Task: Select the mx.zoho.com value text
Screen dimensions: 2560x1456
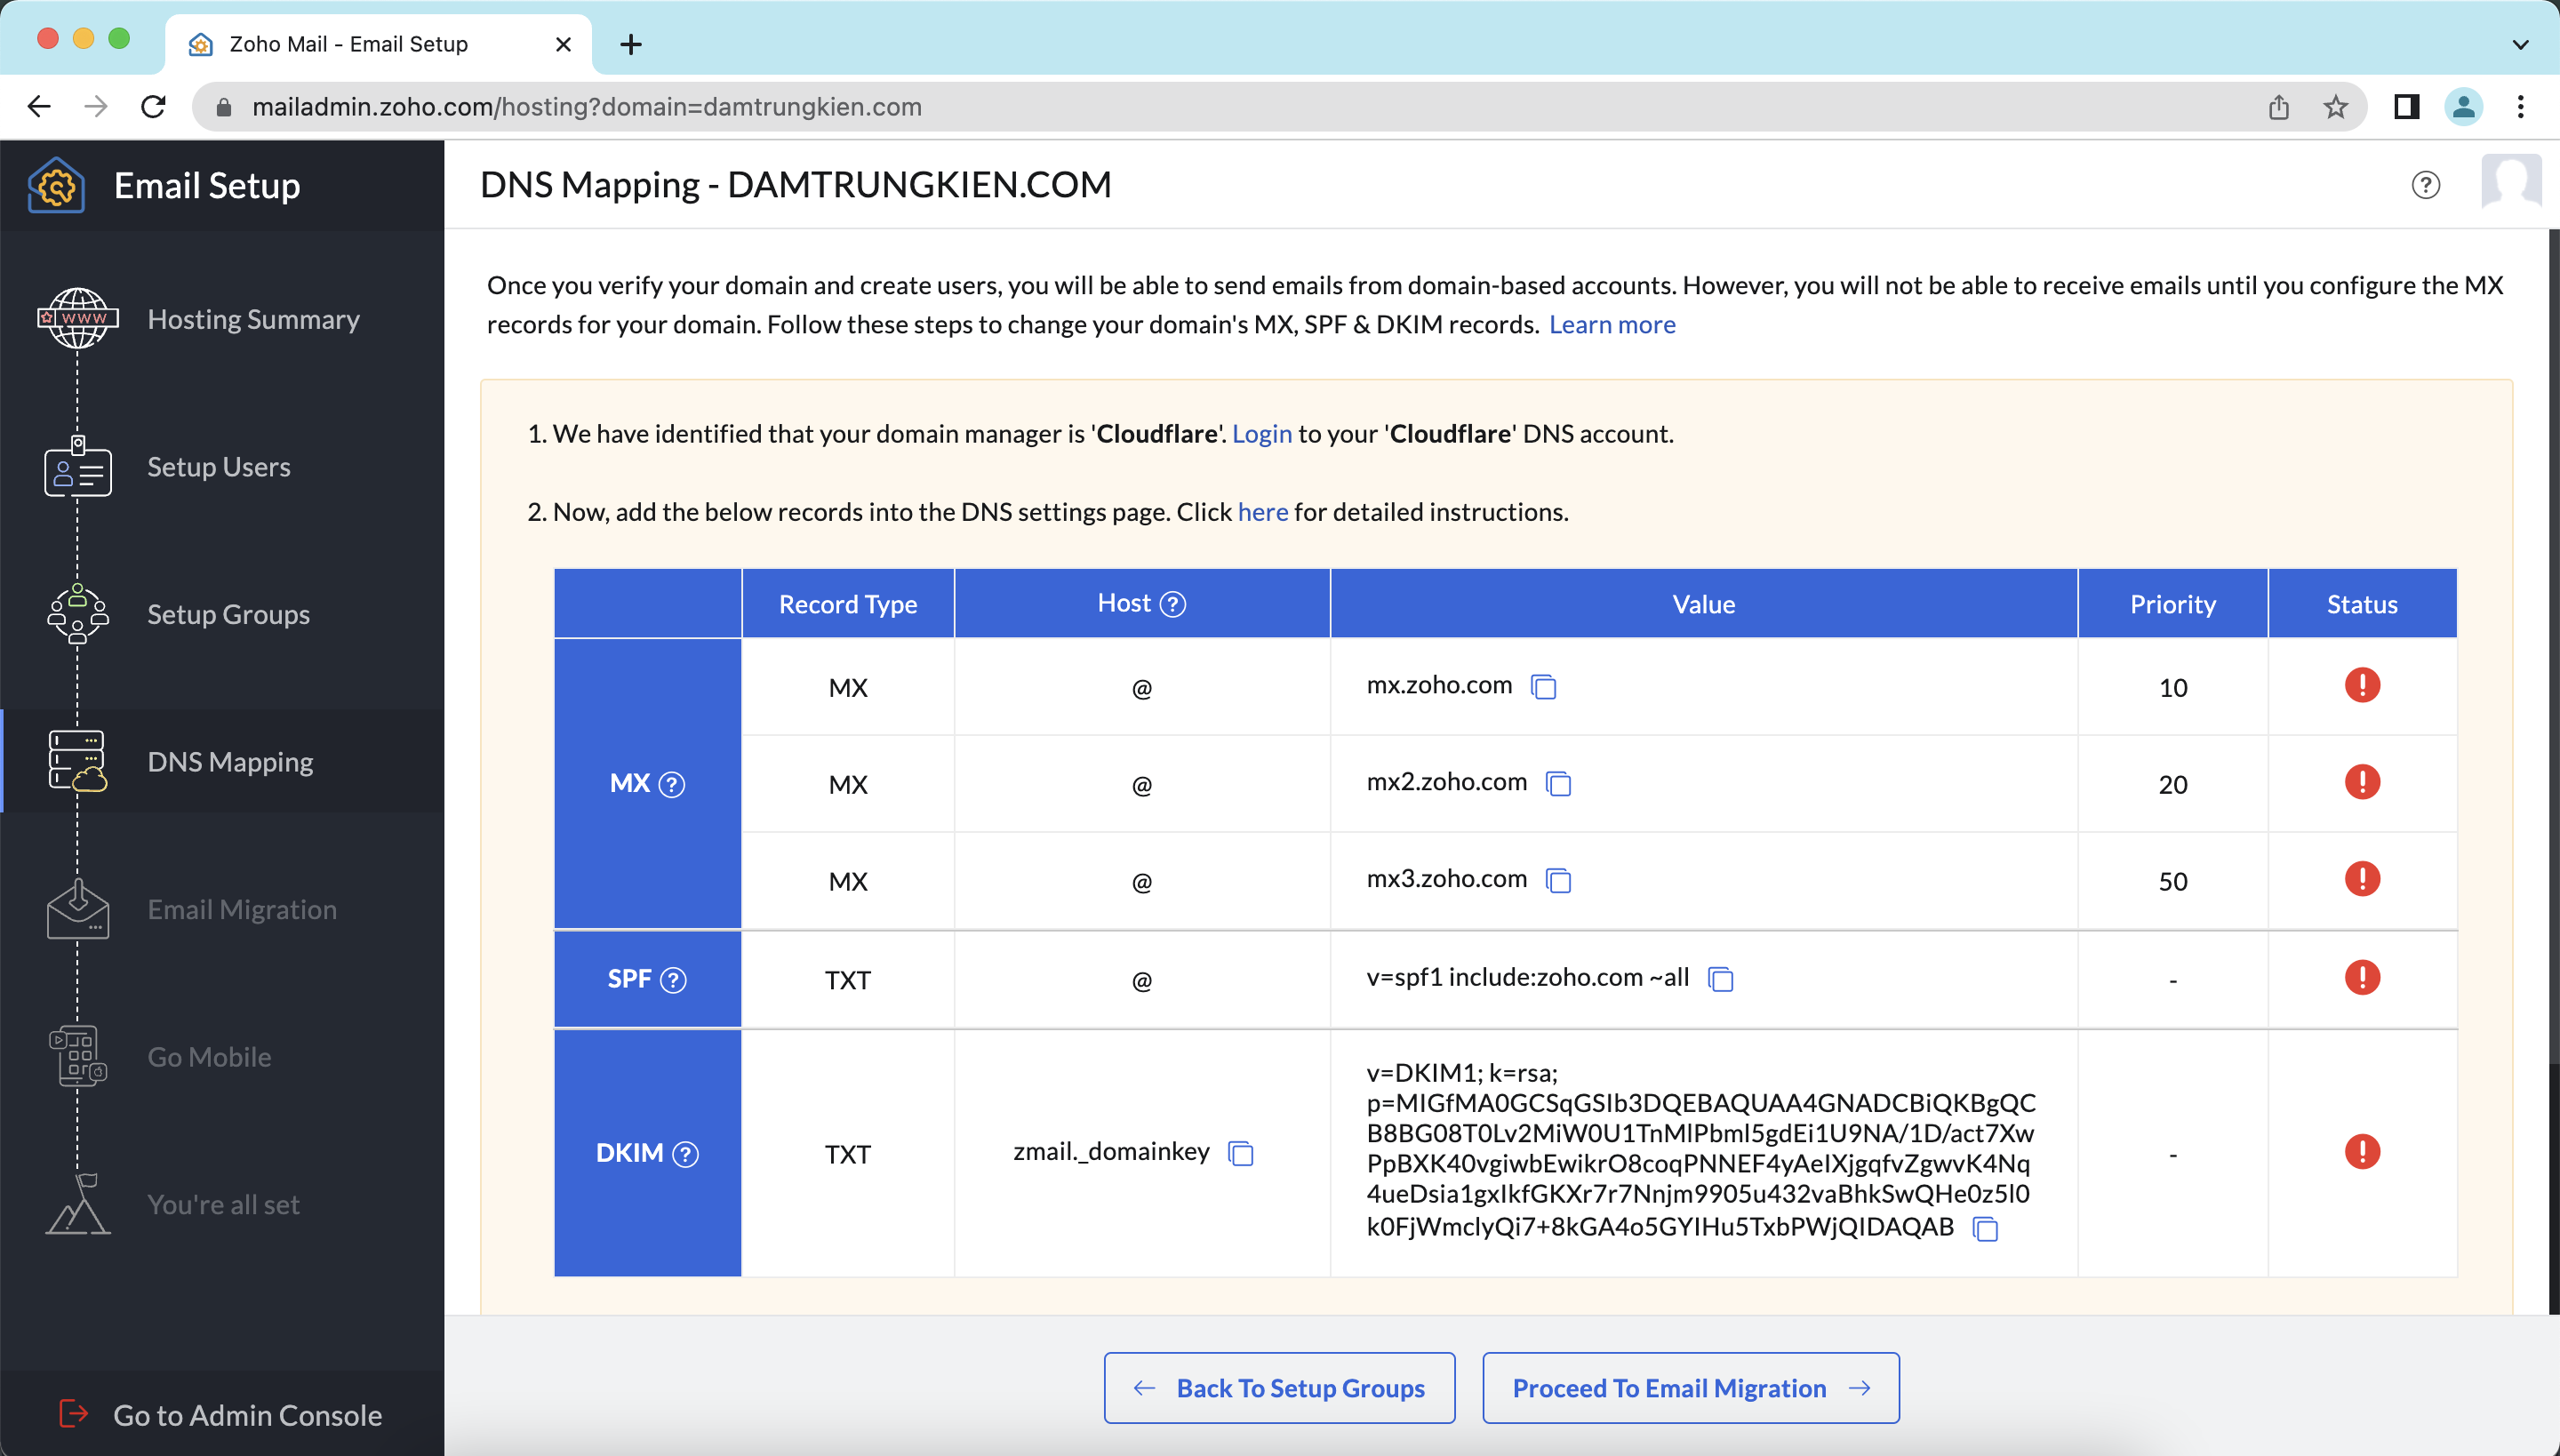Action: click(x=1439, y=685)
